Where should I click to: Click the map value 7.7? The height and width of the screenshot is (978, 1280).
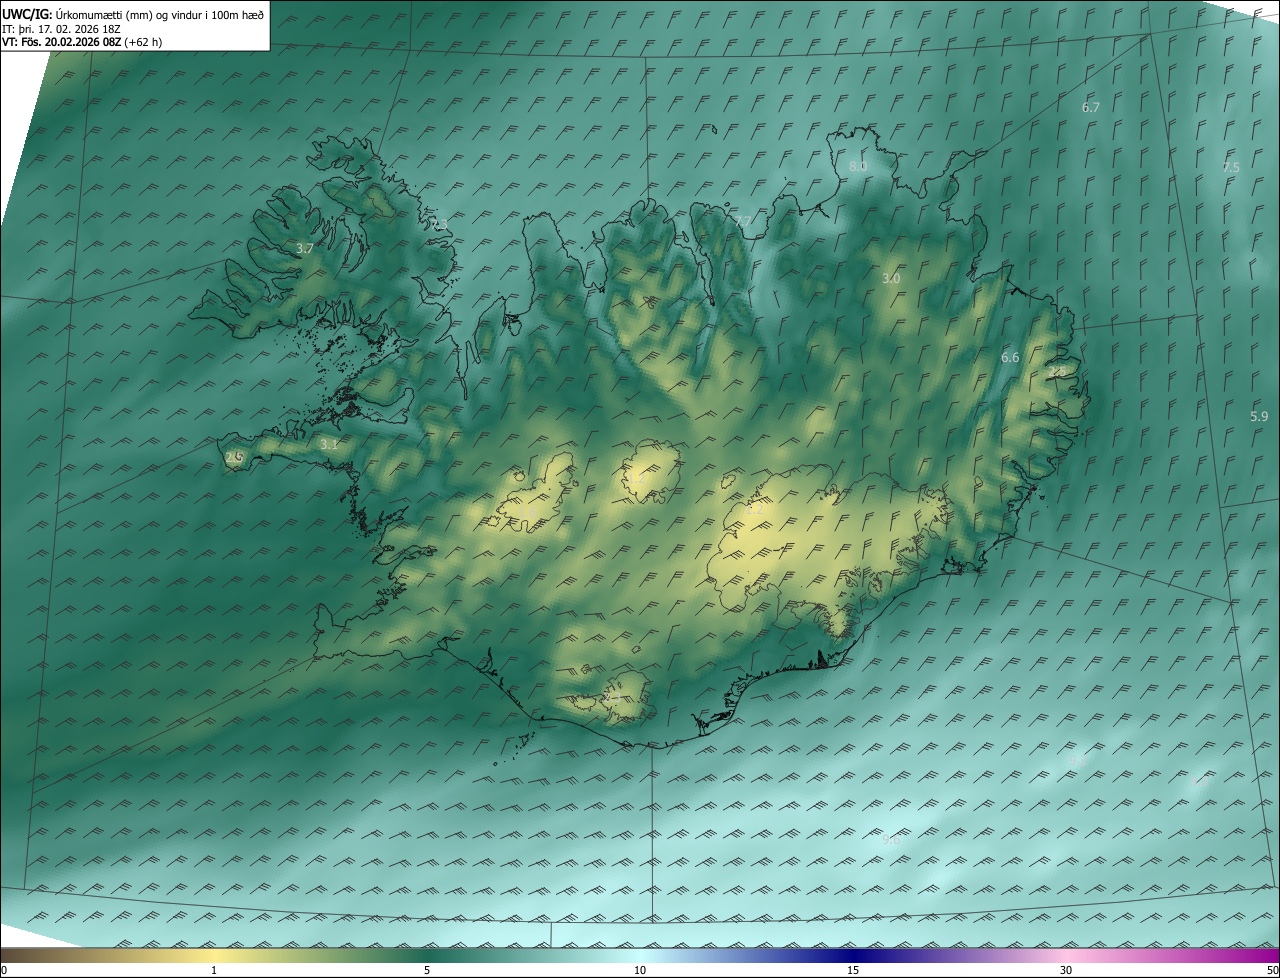click(743, 221)
